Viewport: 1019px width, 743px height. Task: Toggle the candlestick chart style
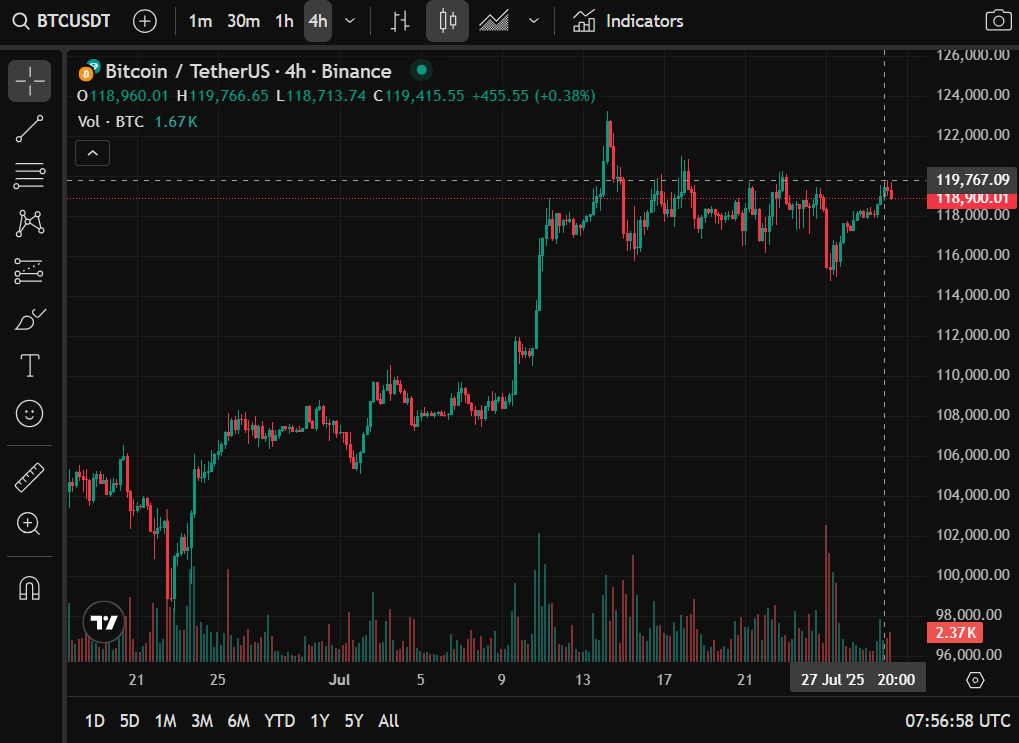(447, 21)
